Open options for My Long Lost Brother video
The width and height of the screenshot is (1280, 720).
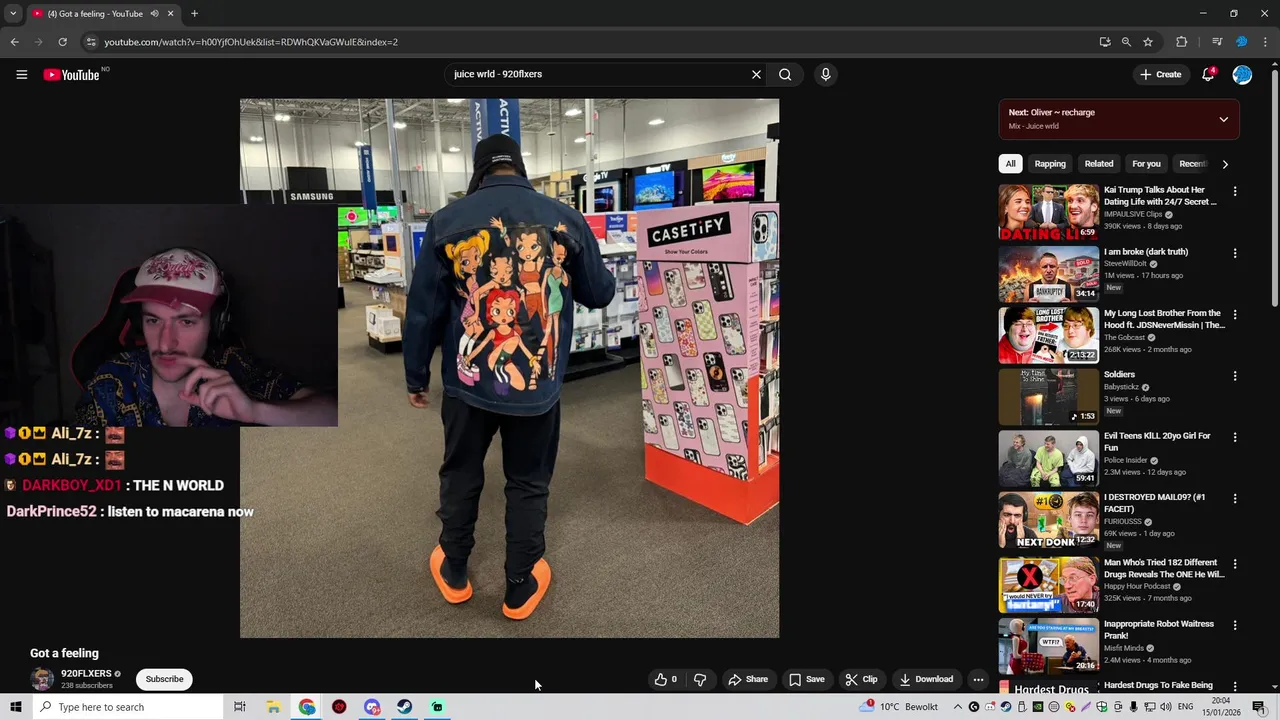click(x=1234, y=314)
